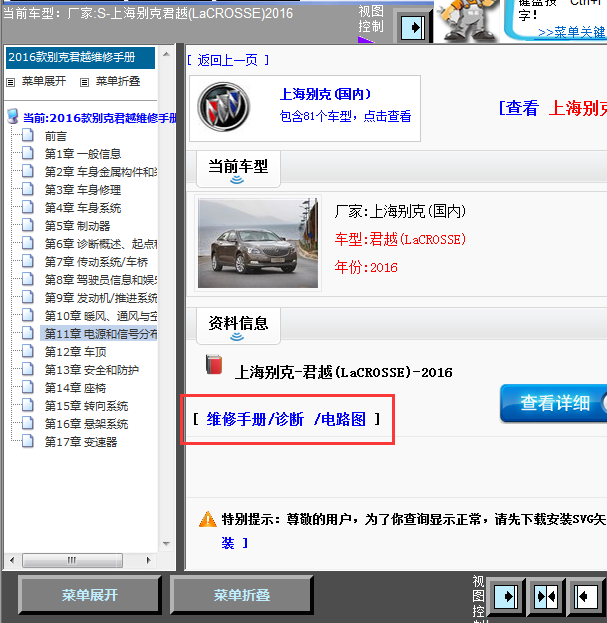
Task: Open 第2章 车身金属构件 tree item
Action: point(101,172)
